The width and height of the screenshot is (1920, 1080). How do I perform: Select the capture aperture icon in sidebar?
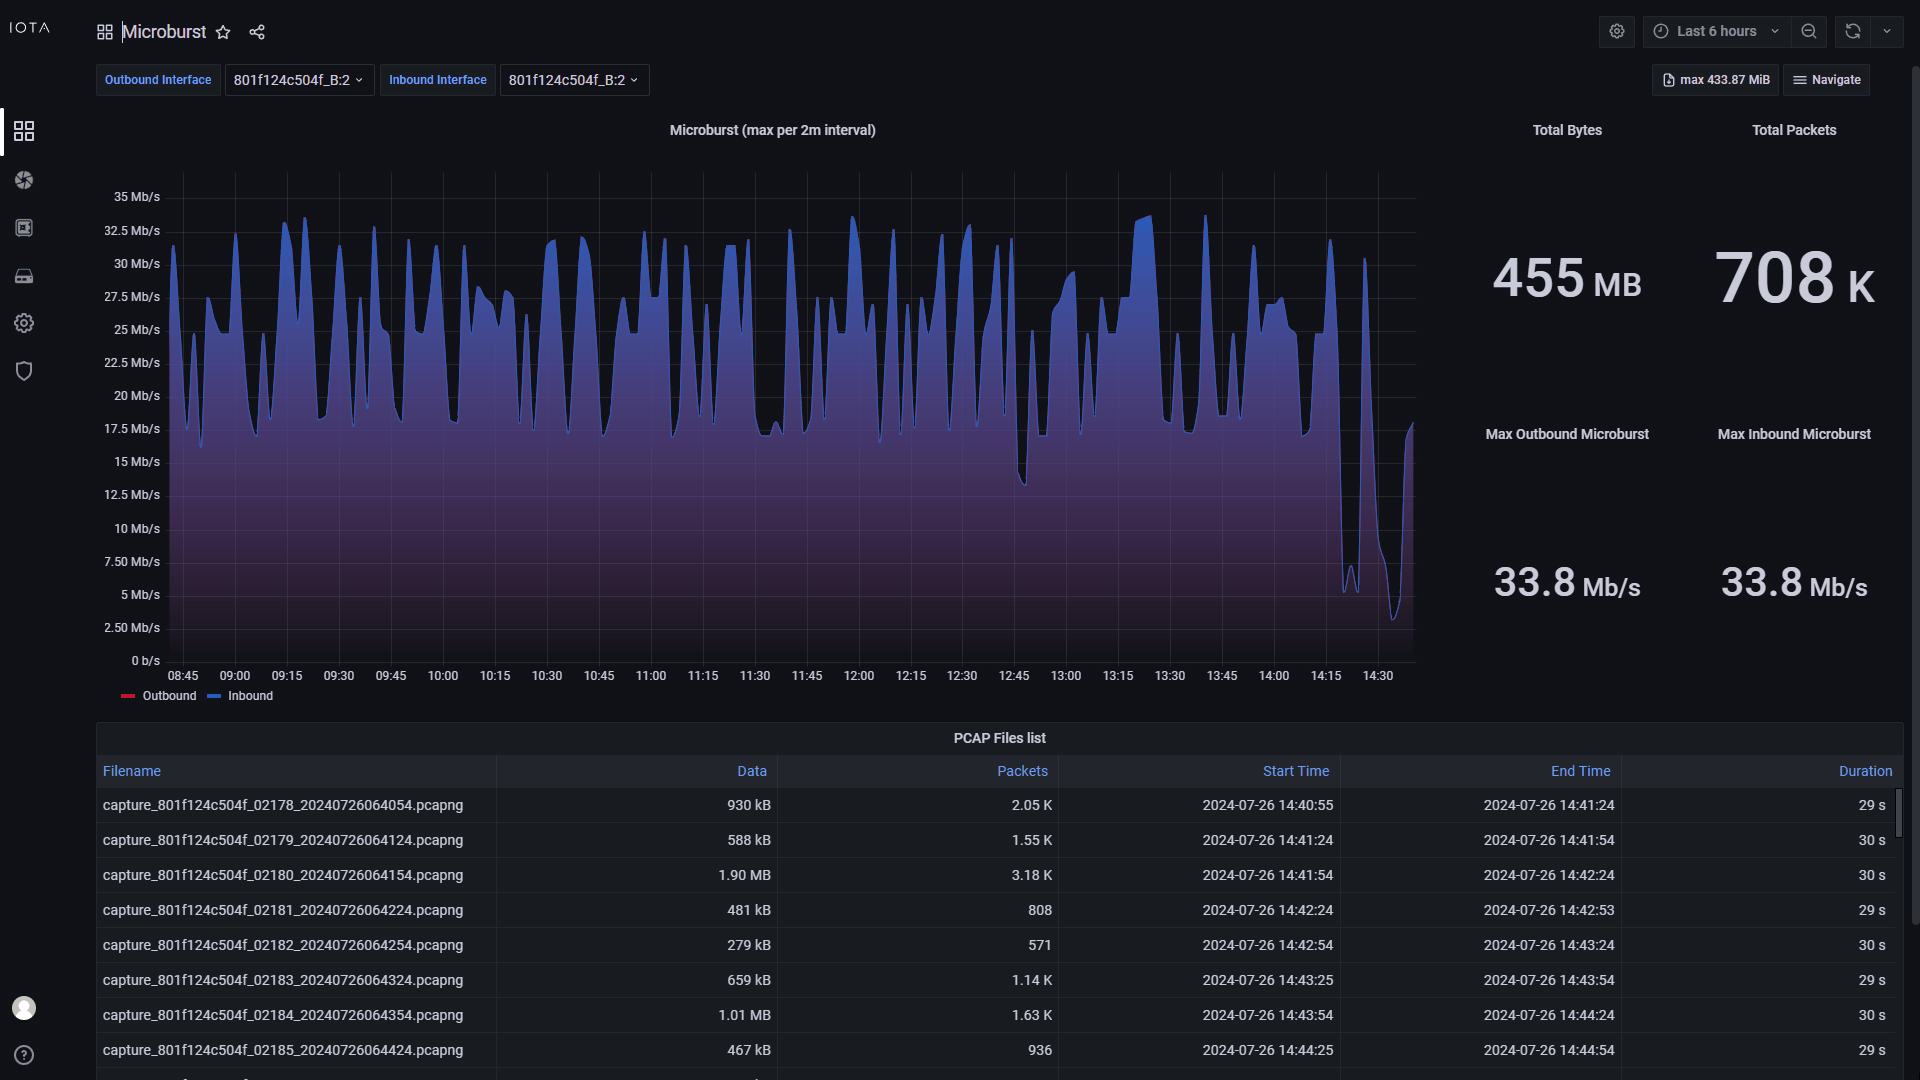click(24, 180)
